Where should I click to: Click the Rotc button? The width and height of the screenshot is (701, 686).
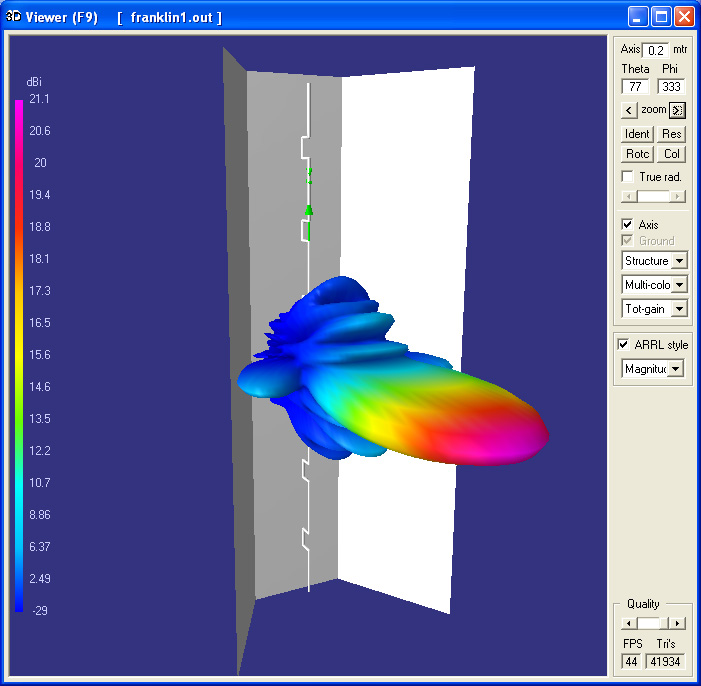pos(637,154)
